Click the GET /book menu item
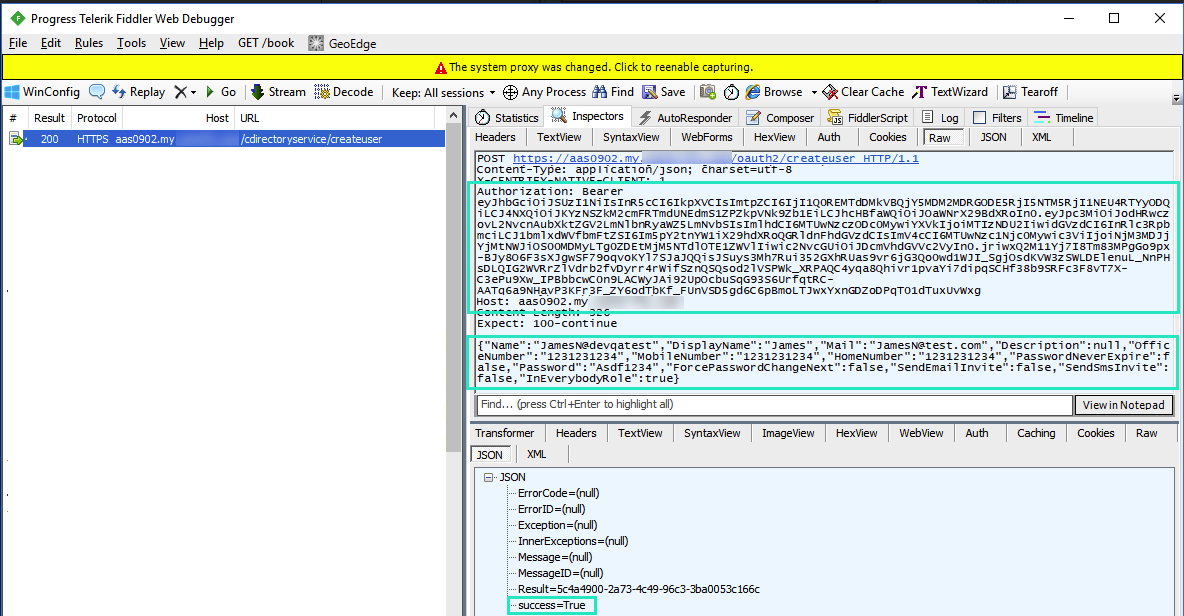This screenshot has width=1184, height=616. 266,43
